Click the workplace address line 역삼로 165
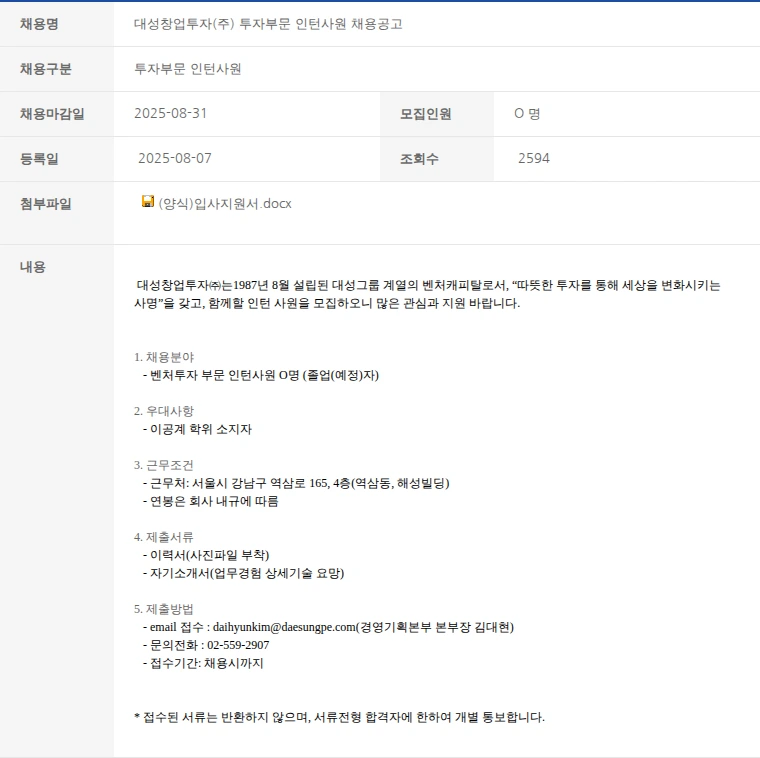 click(x=296, y=483)
